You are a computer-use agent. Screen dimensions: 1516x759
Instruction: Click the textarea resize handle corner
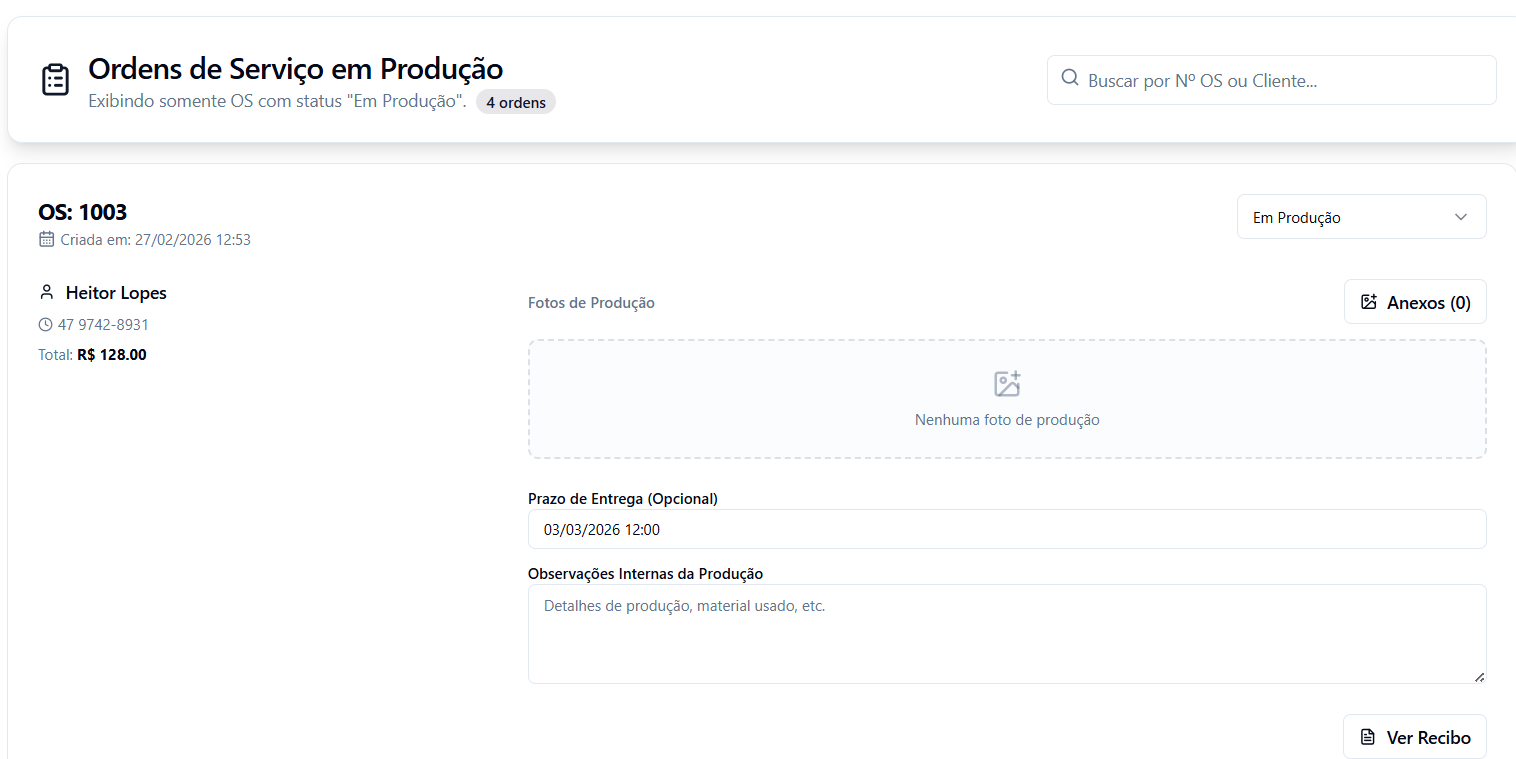pyautogui.click(x=1479, y=677)
